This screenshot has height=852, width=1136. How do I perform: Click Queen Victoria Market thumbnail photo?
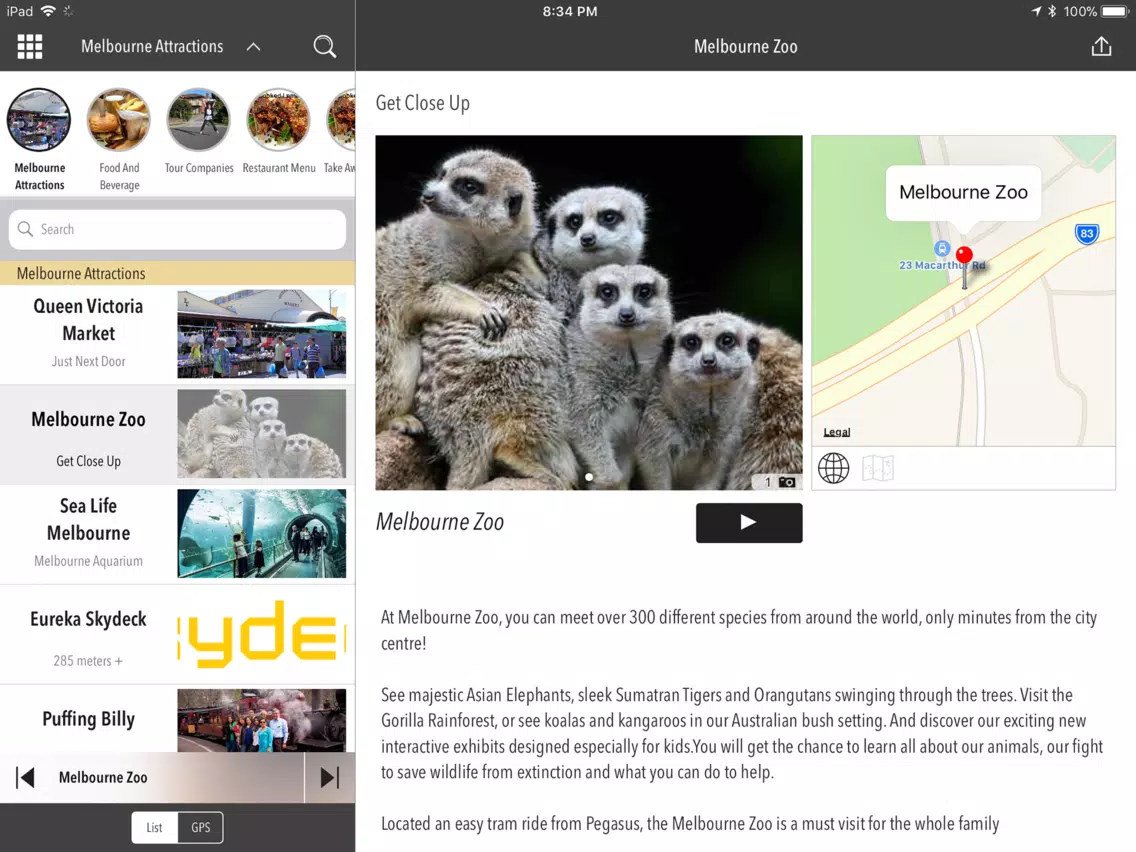point(262,334)
